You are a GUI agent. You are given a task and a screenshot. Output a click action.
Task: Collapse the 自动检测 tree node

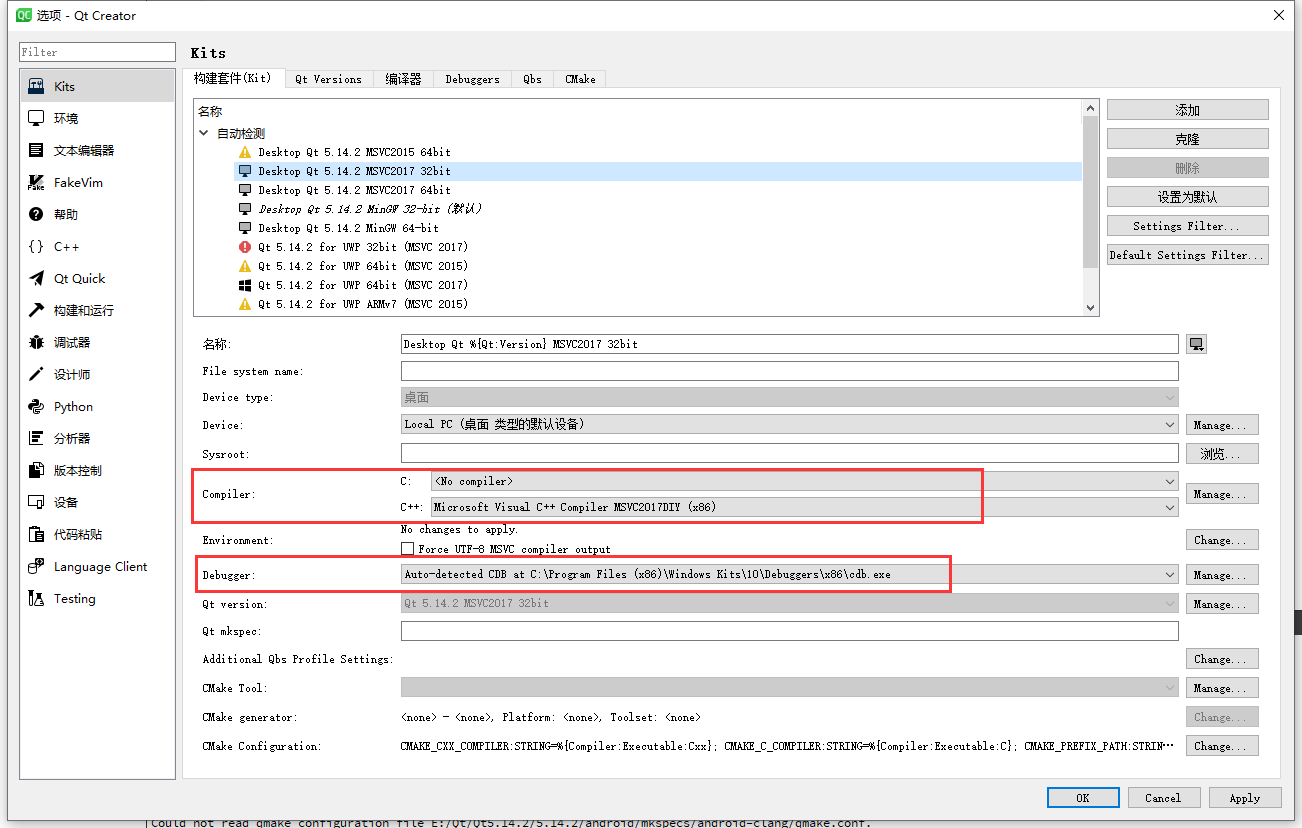click(204, 133)
